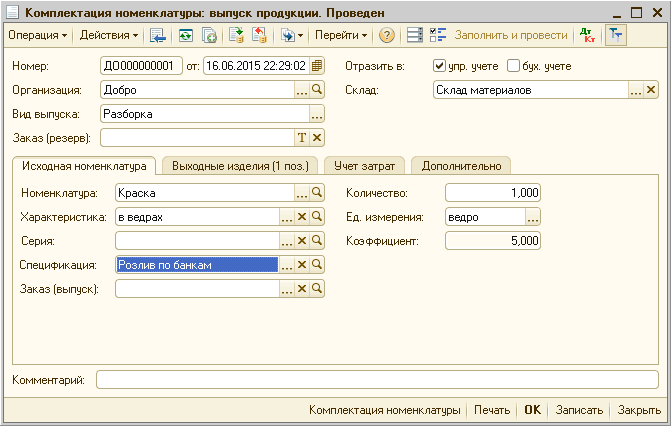
Task: Open the Перейти dropdown menu
Action: pyautogui.click(x=341, y=35)
